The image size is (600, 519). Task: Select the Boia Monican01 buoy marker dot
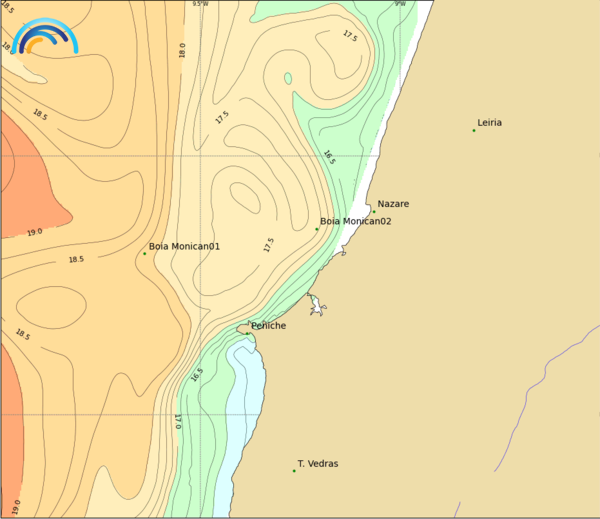pyautogui.click(x=144, y=253)
